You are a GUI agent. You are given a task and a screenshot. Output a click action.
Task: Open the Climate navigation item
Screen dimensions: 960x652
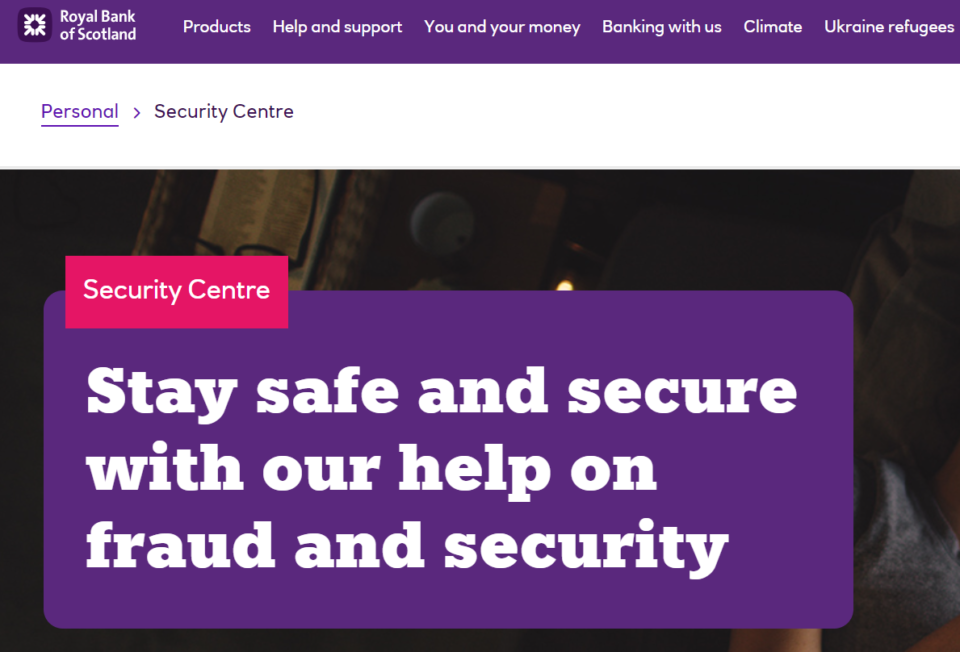coord(773,27)
